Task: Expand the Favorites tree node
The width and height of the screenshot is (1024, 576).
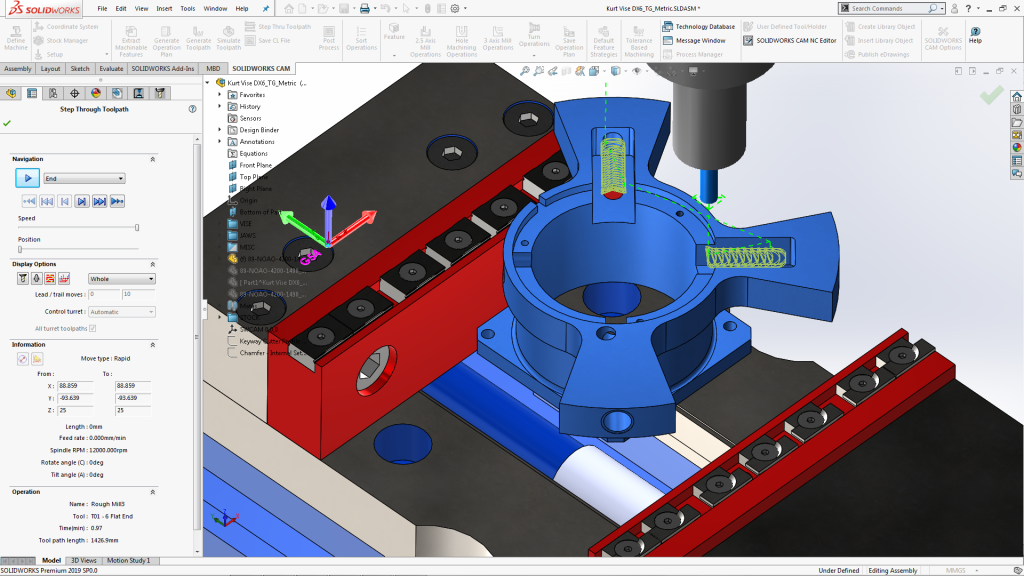Action: click(x=222, y=93)
